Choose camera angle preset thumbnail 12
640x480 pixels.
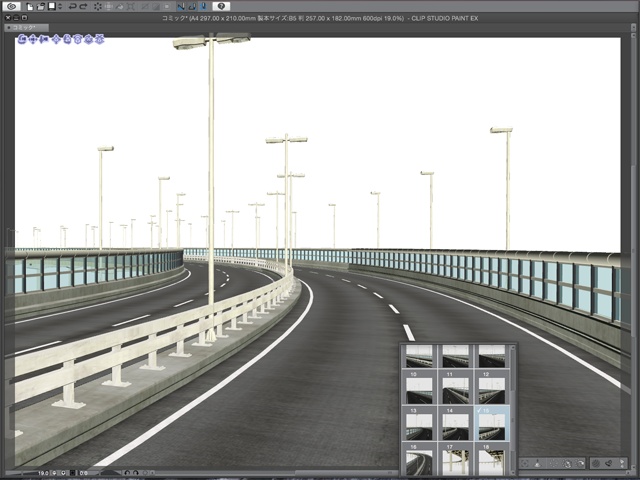pos(491,387)
